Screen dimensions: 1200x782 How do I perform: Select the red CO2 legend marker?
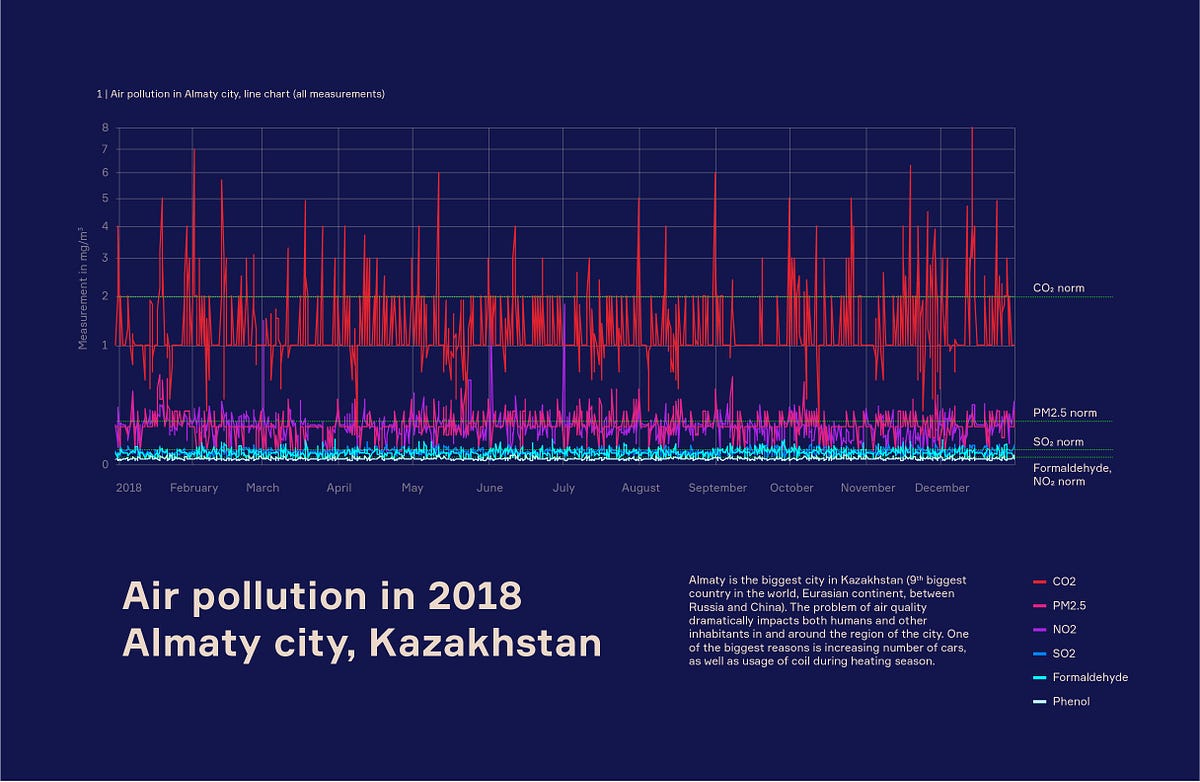point(1040,581)
